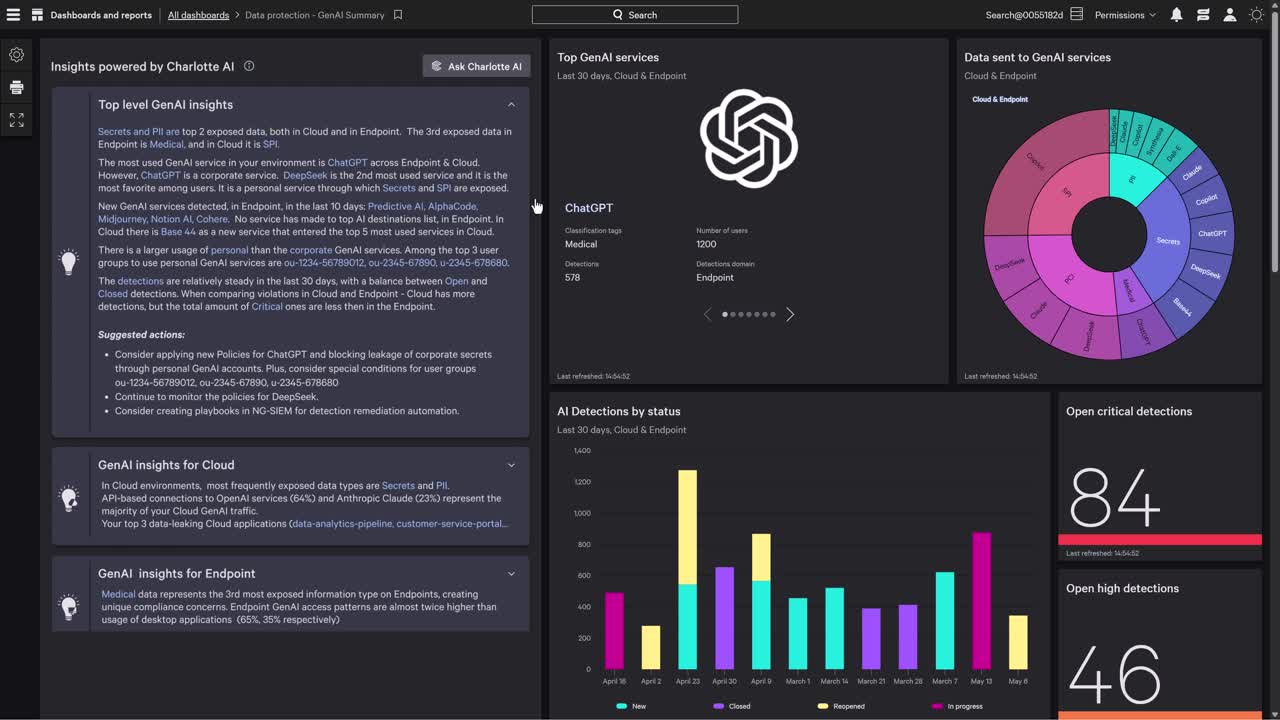
Task: Toggle the New series in chart legend
Action: (632, 706)
